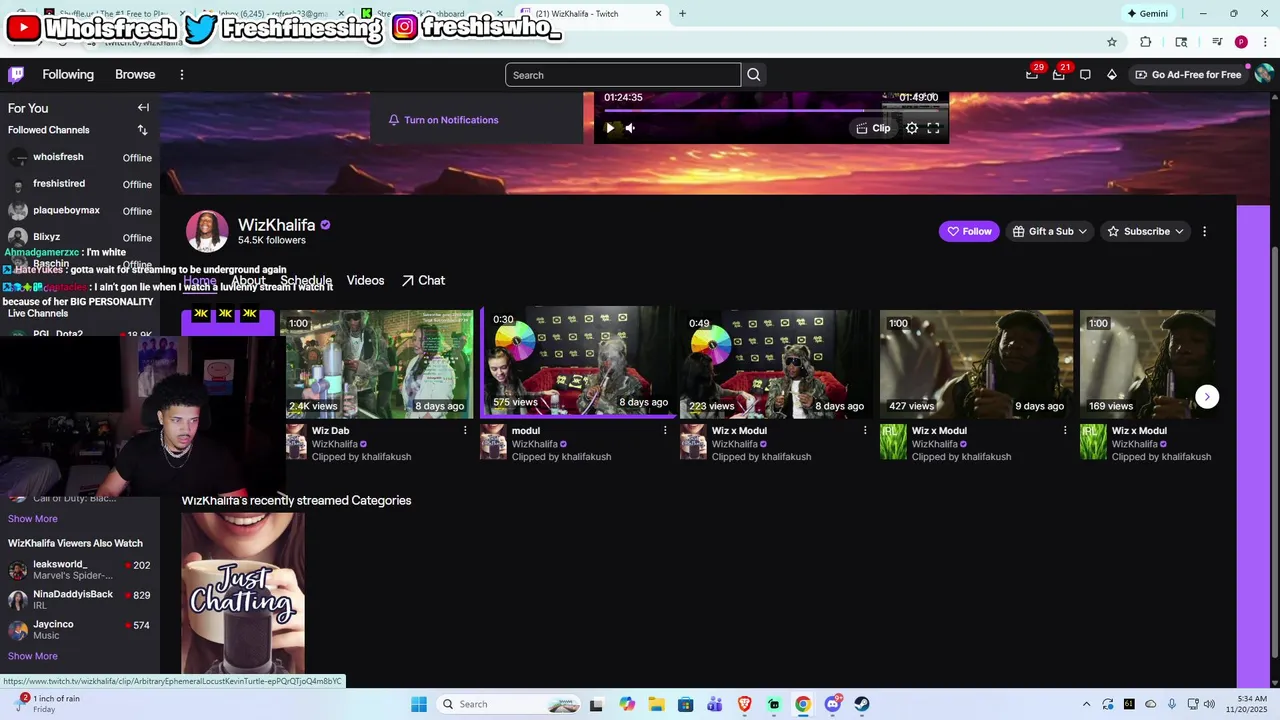Screen dimensions: 1280x720
Task: Click the Bits gem icon
Action: point(1112,75)
